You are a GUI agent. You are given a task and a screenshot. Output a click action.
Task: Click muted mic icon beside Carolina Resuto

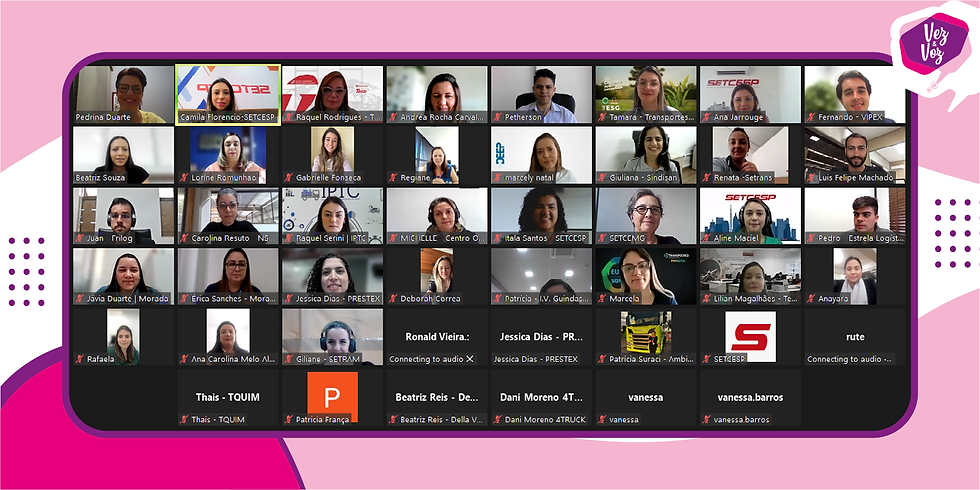(184, 238)
